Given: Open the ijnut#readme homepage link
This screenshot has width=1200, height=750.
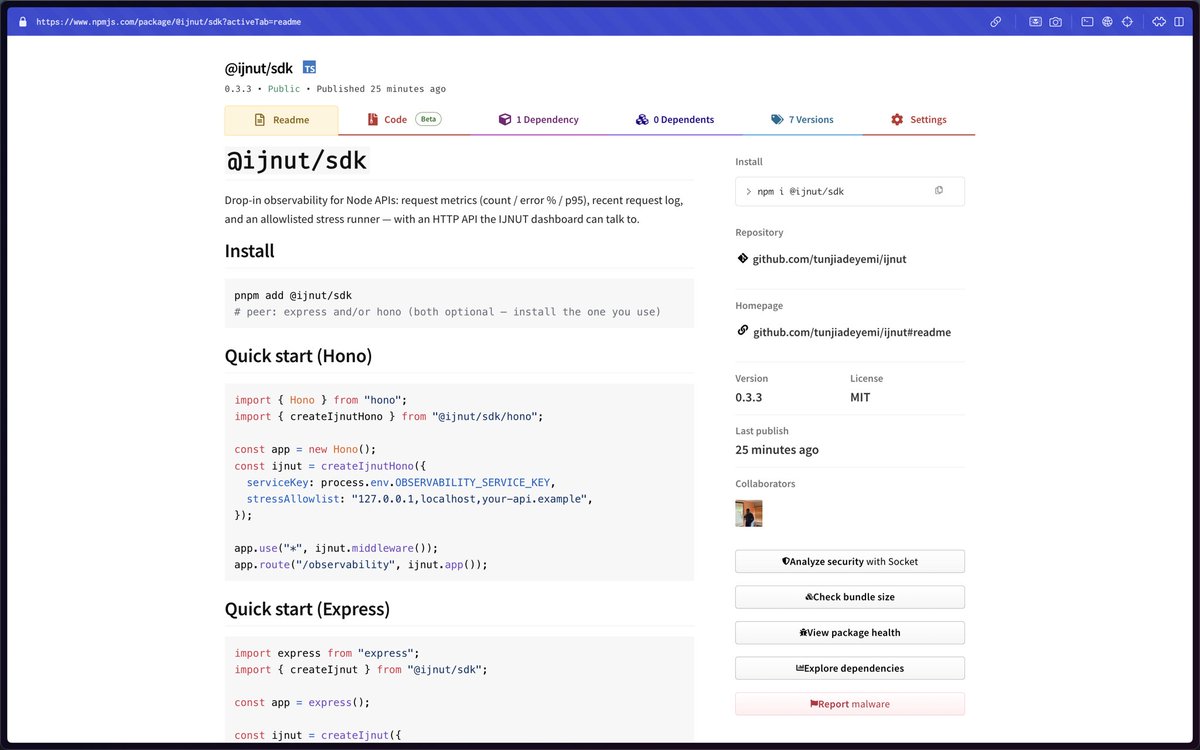Looking at the screenshot, I should pyautogui.click(x=852, y=332).
